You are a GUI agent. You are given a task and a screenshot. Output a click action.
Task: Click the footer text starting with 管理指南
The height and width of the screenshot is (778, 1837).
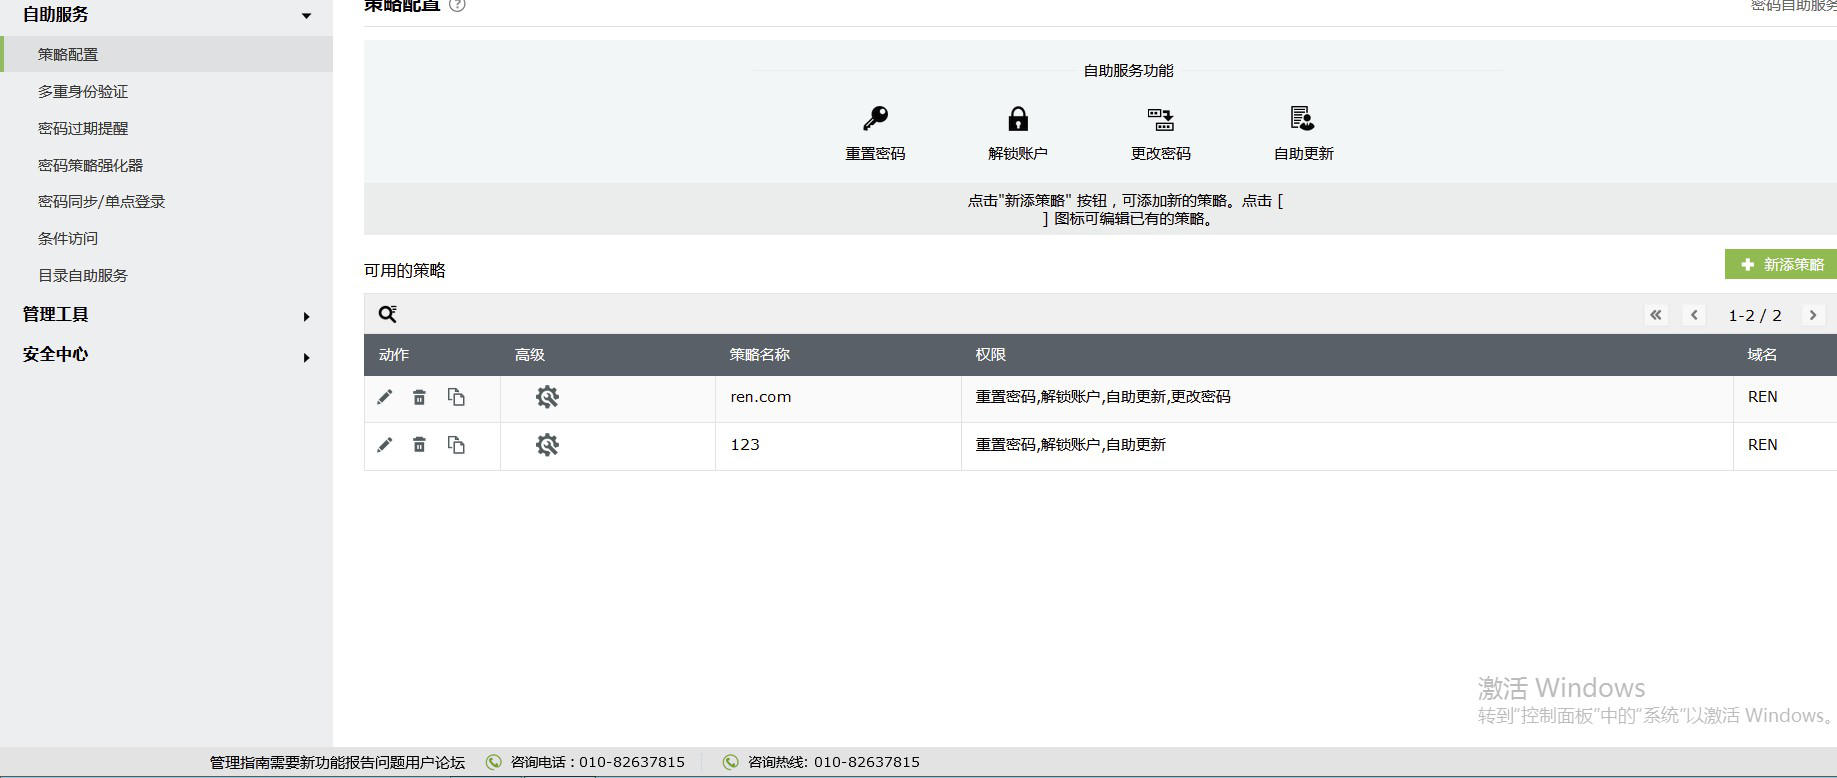337,762
